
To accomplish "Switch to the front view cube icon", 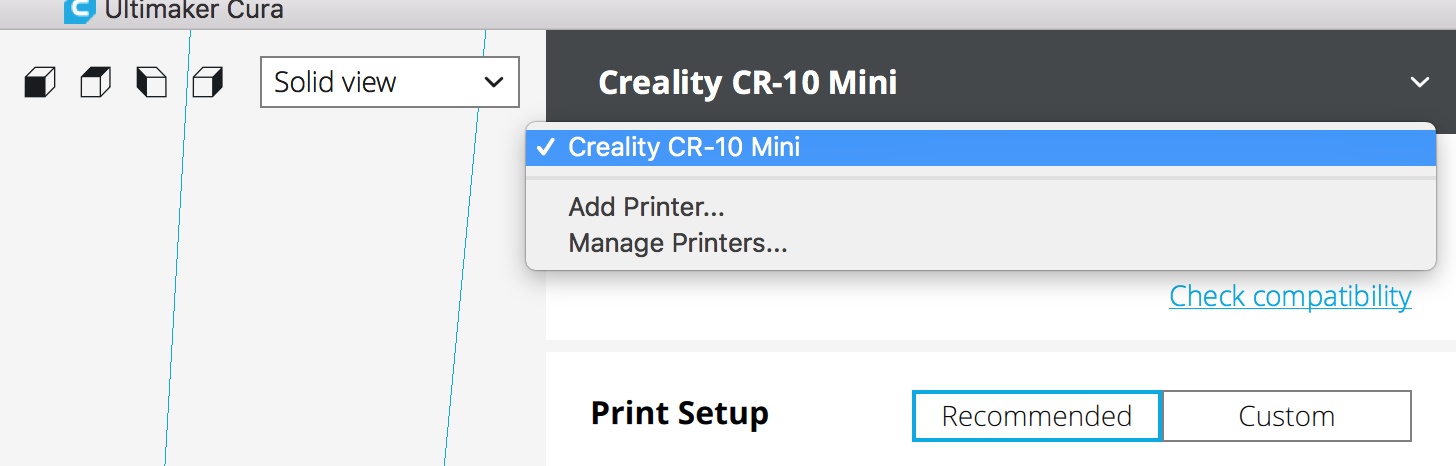I will 40,82.
